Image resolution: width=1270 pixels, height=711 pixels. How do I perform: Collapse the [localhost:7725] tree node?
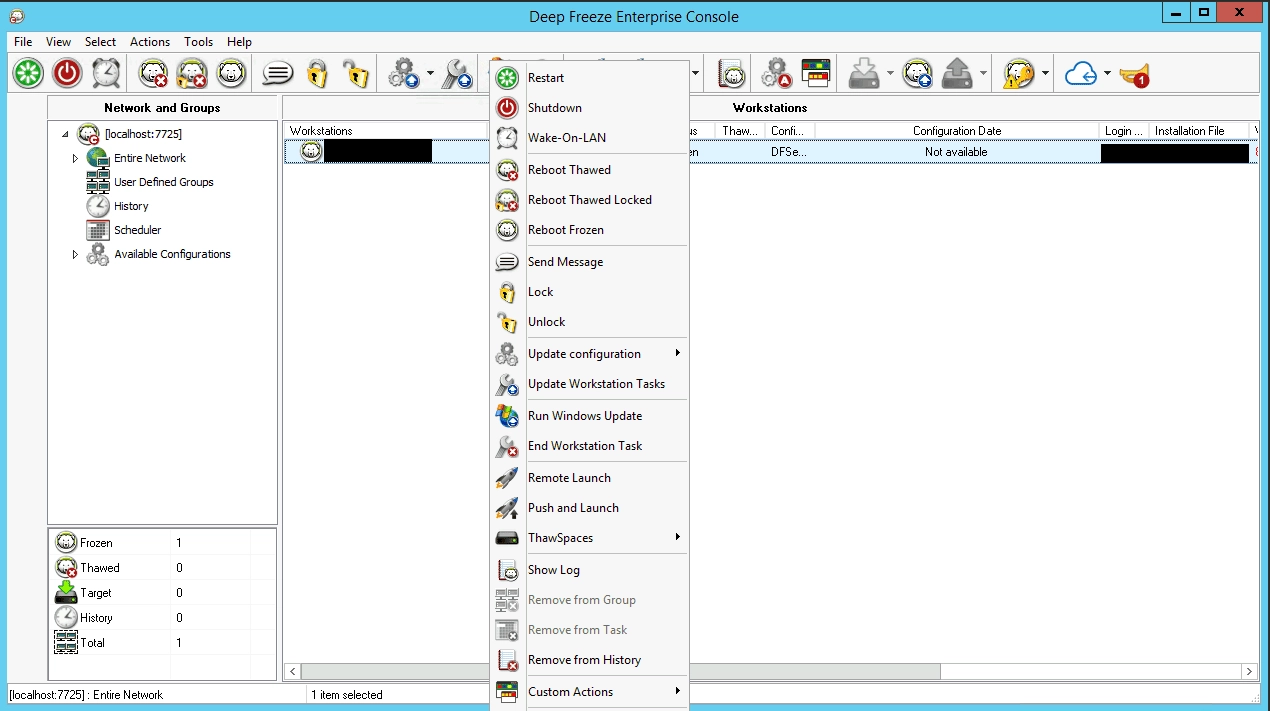(x=65, y=134)
